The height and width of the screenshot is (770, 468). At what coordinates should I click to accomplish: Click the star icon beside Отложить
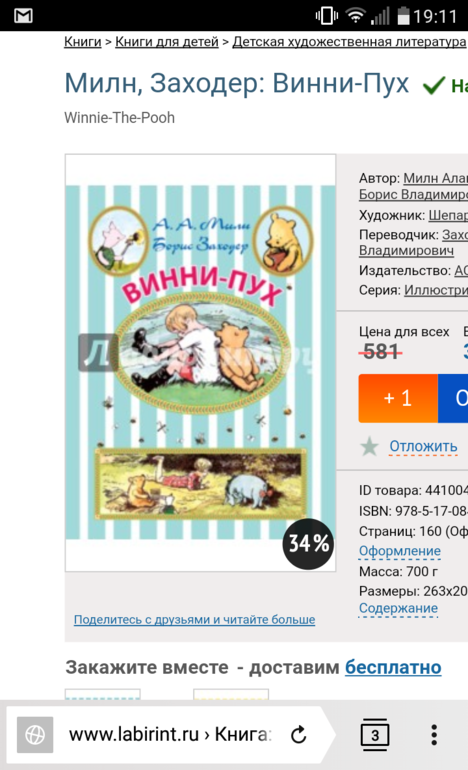pyautogui.click(x=369, y=447)
